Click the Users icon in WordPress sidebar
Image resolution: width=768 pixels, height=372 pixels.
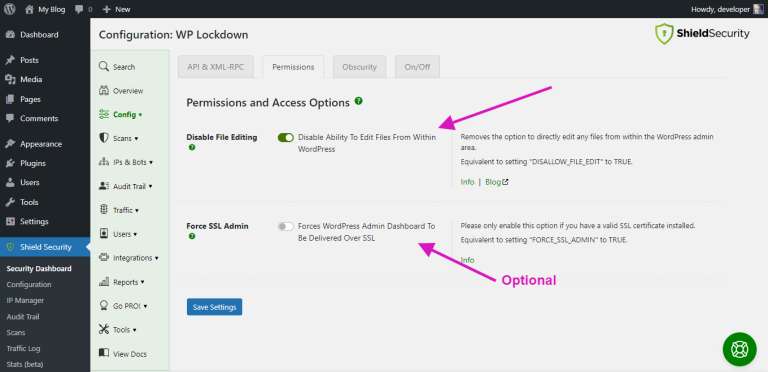10,182
